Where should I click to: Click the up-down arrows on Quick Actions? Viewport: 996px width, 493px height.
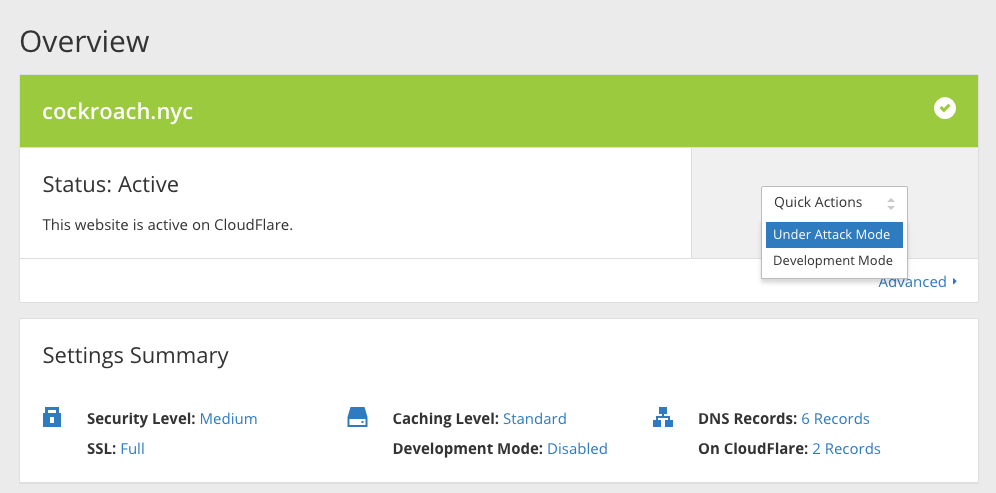coord(891,204)
